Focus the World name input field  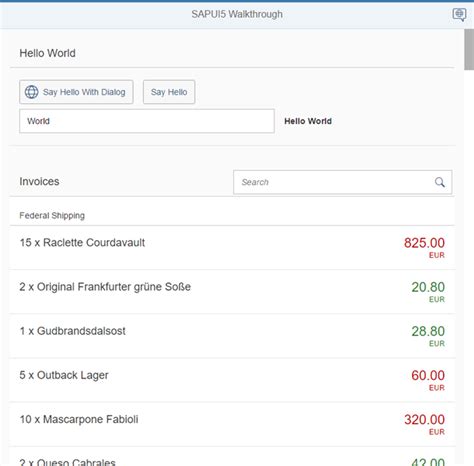147,121
